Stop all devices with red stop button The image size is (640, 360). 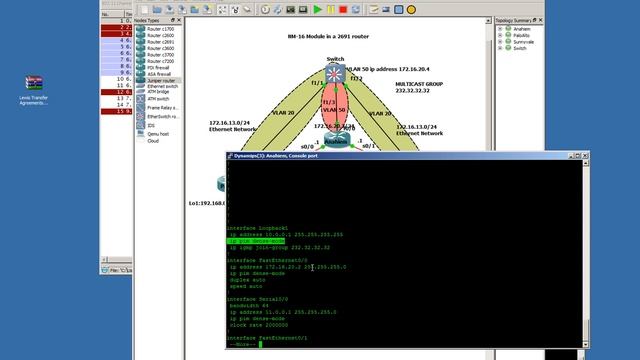click(343, 9)
